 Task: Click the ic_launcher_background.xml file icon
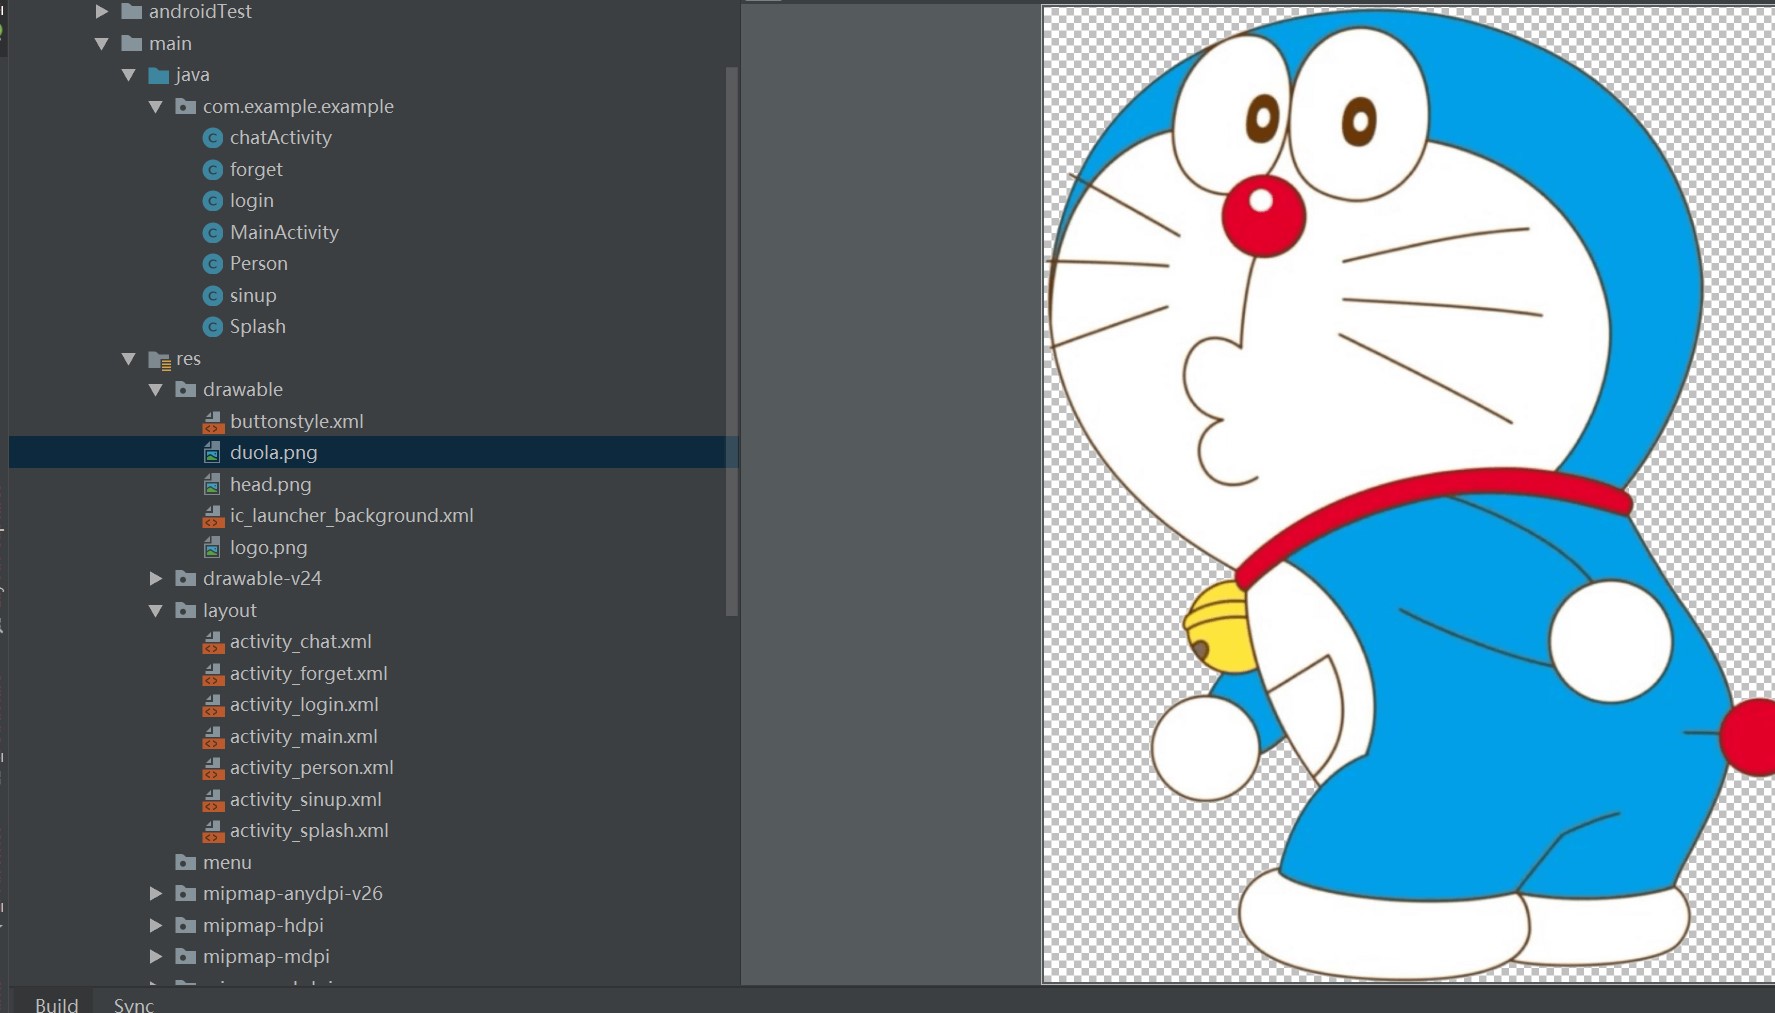point(212,516)
